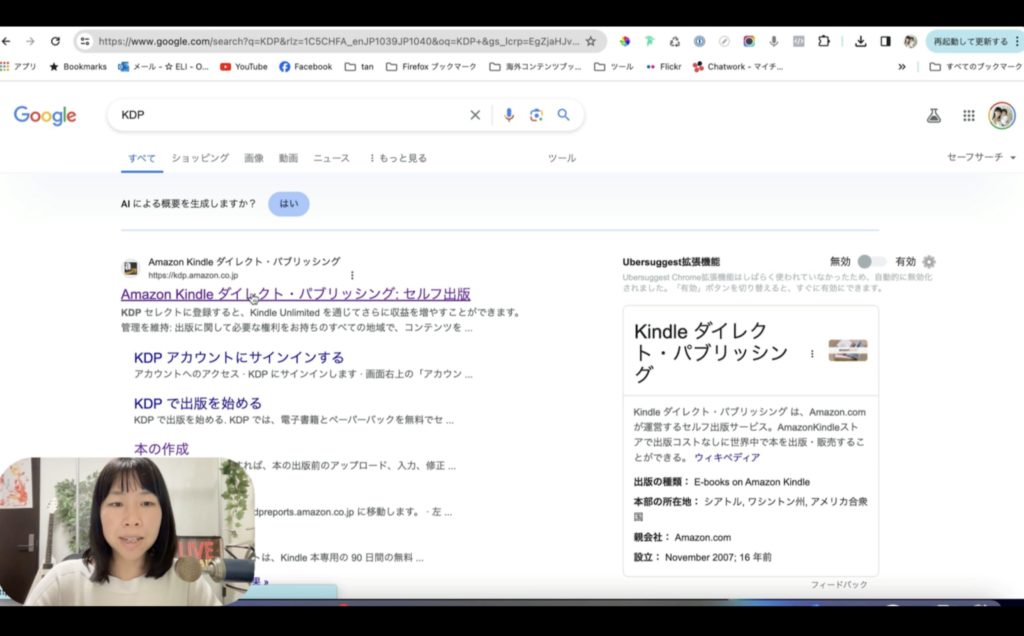Click はい to generate AI overview
Screen dimensions: 1024x636
coord(288,204)
